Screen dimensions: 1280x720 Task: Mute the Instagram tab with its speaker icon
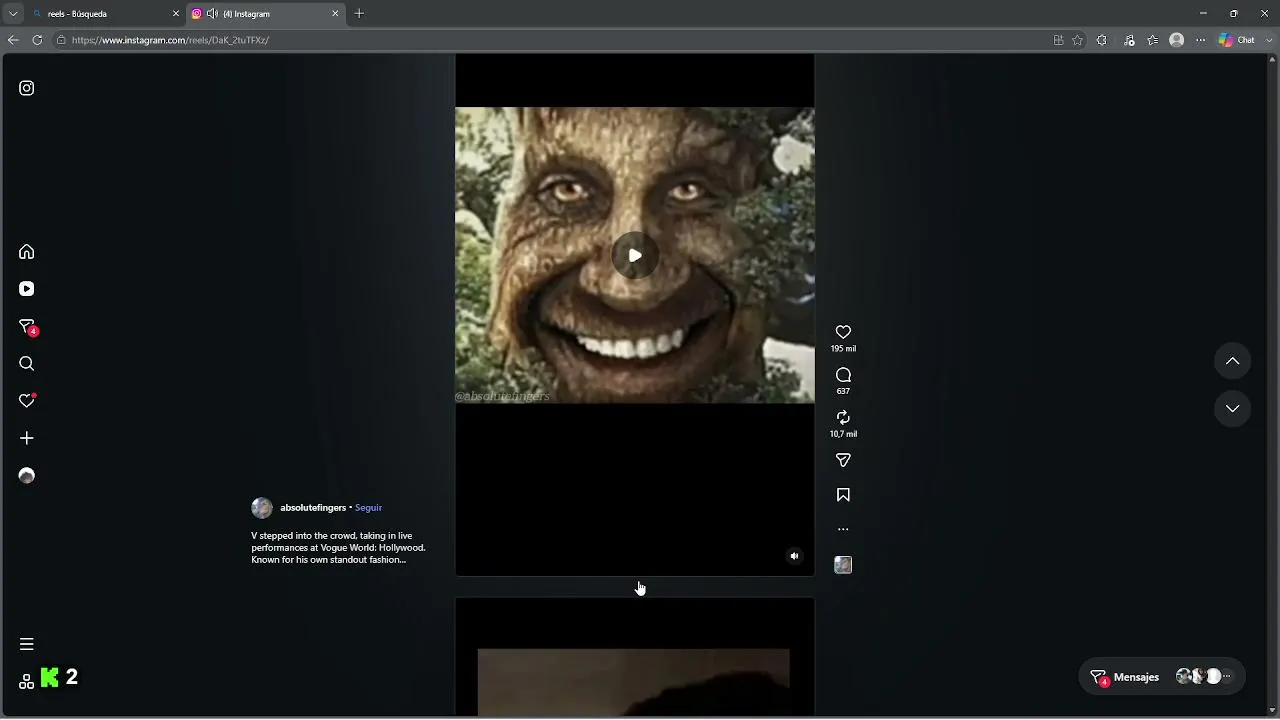[x=212, y=14]
